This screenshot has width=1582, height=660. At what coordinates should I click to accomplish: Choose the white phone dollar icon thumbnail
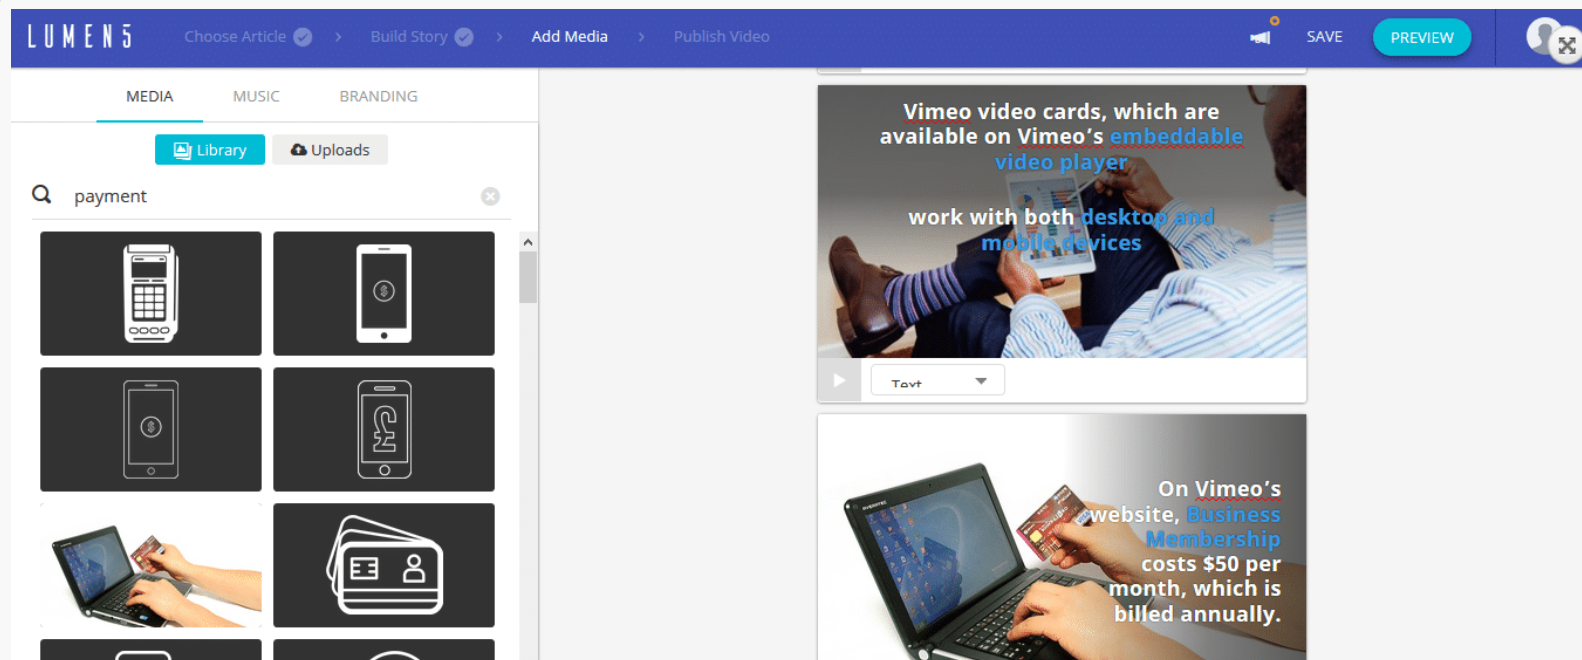384,293
